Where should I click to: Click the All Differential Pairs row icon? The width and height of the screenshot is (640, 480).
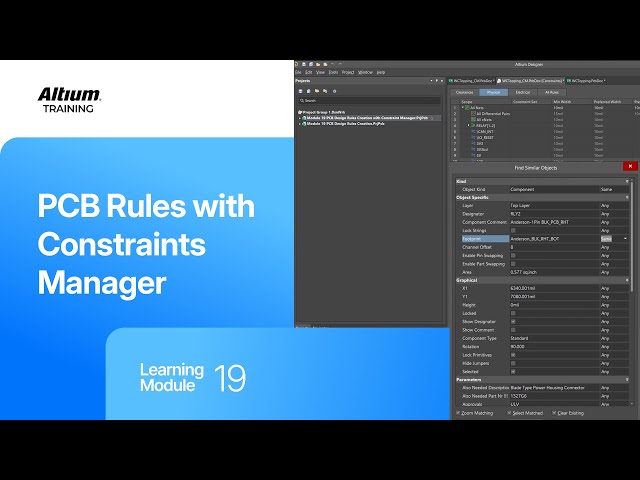point(473,113)
